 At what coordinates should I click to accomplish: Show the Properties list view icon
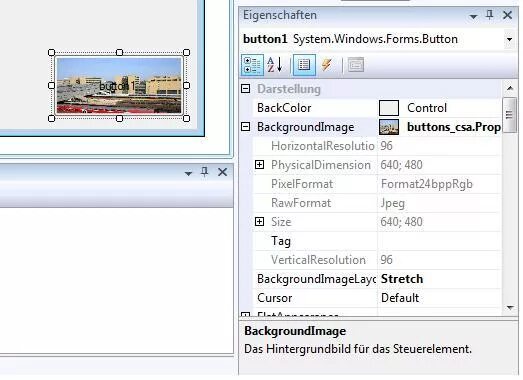pos(304,65)
